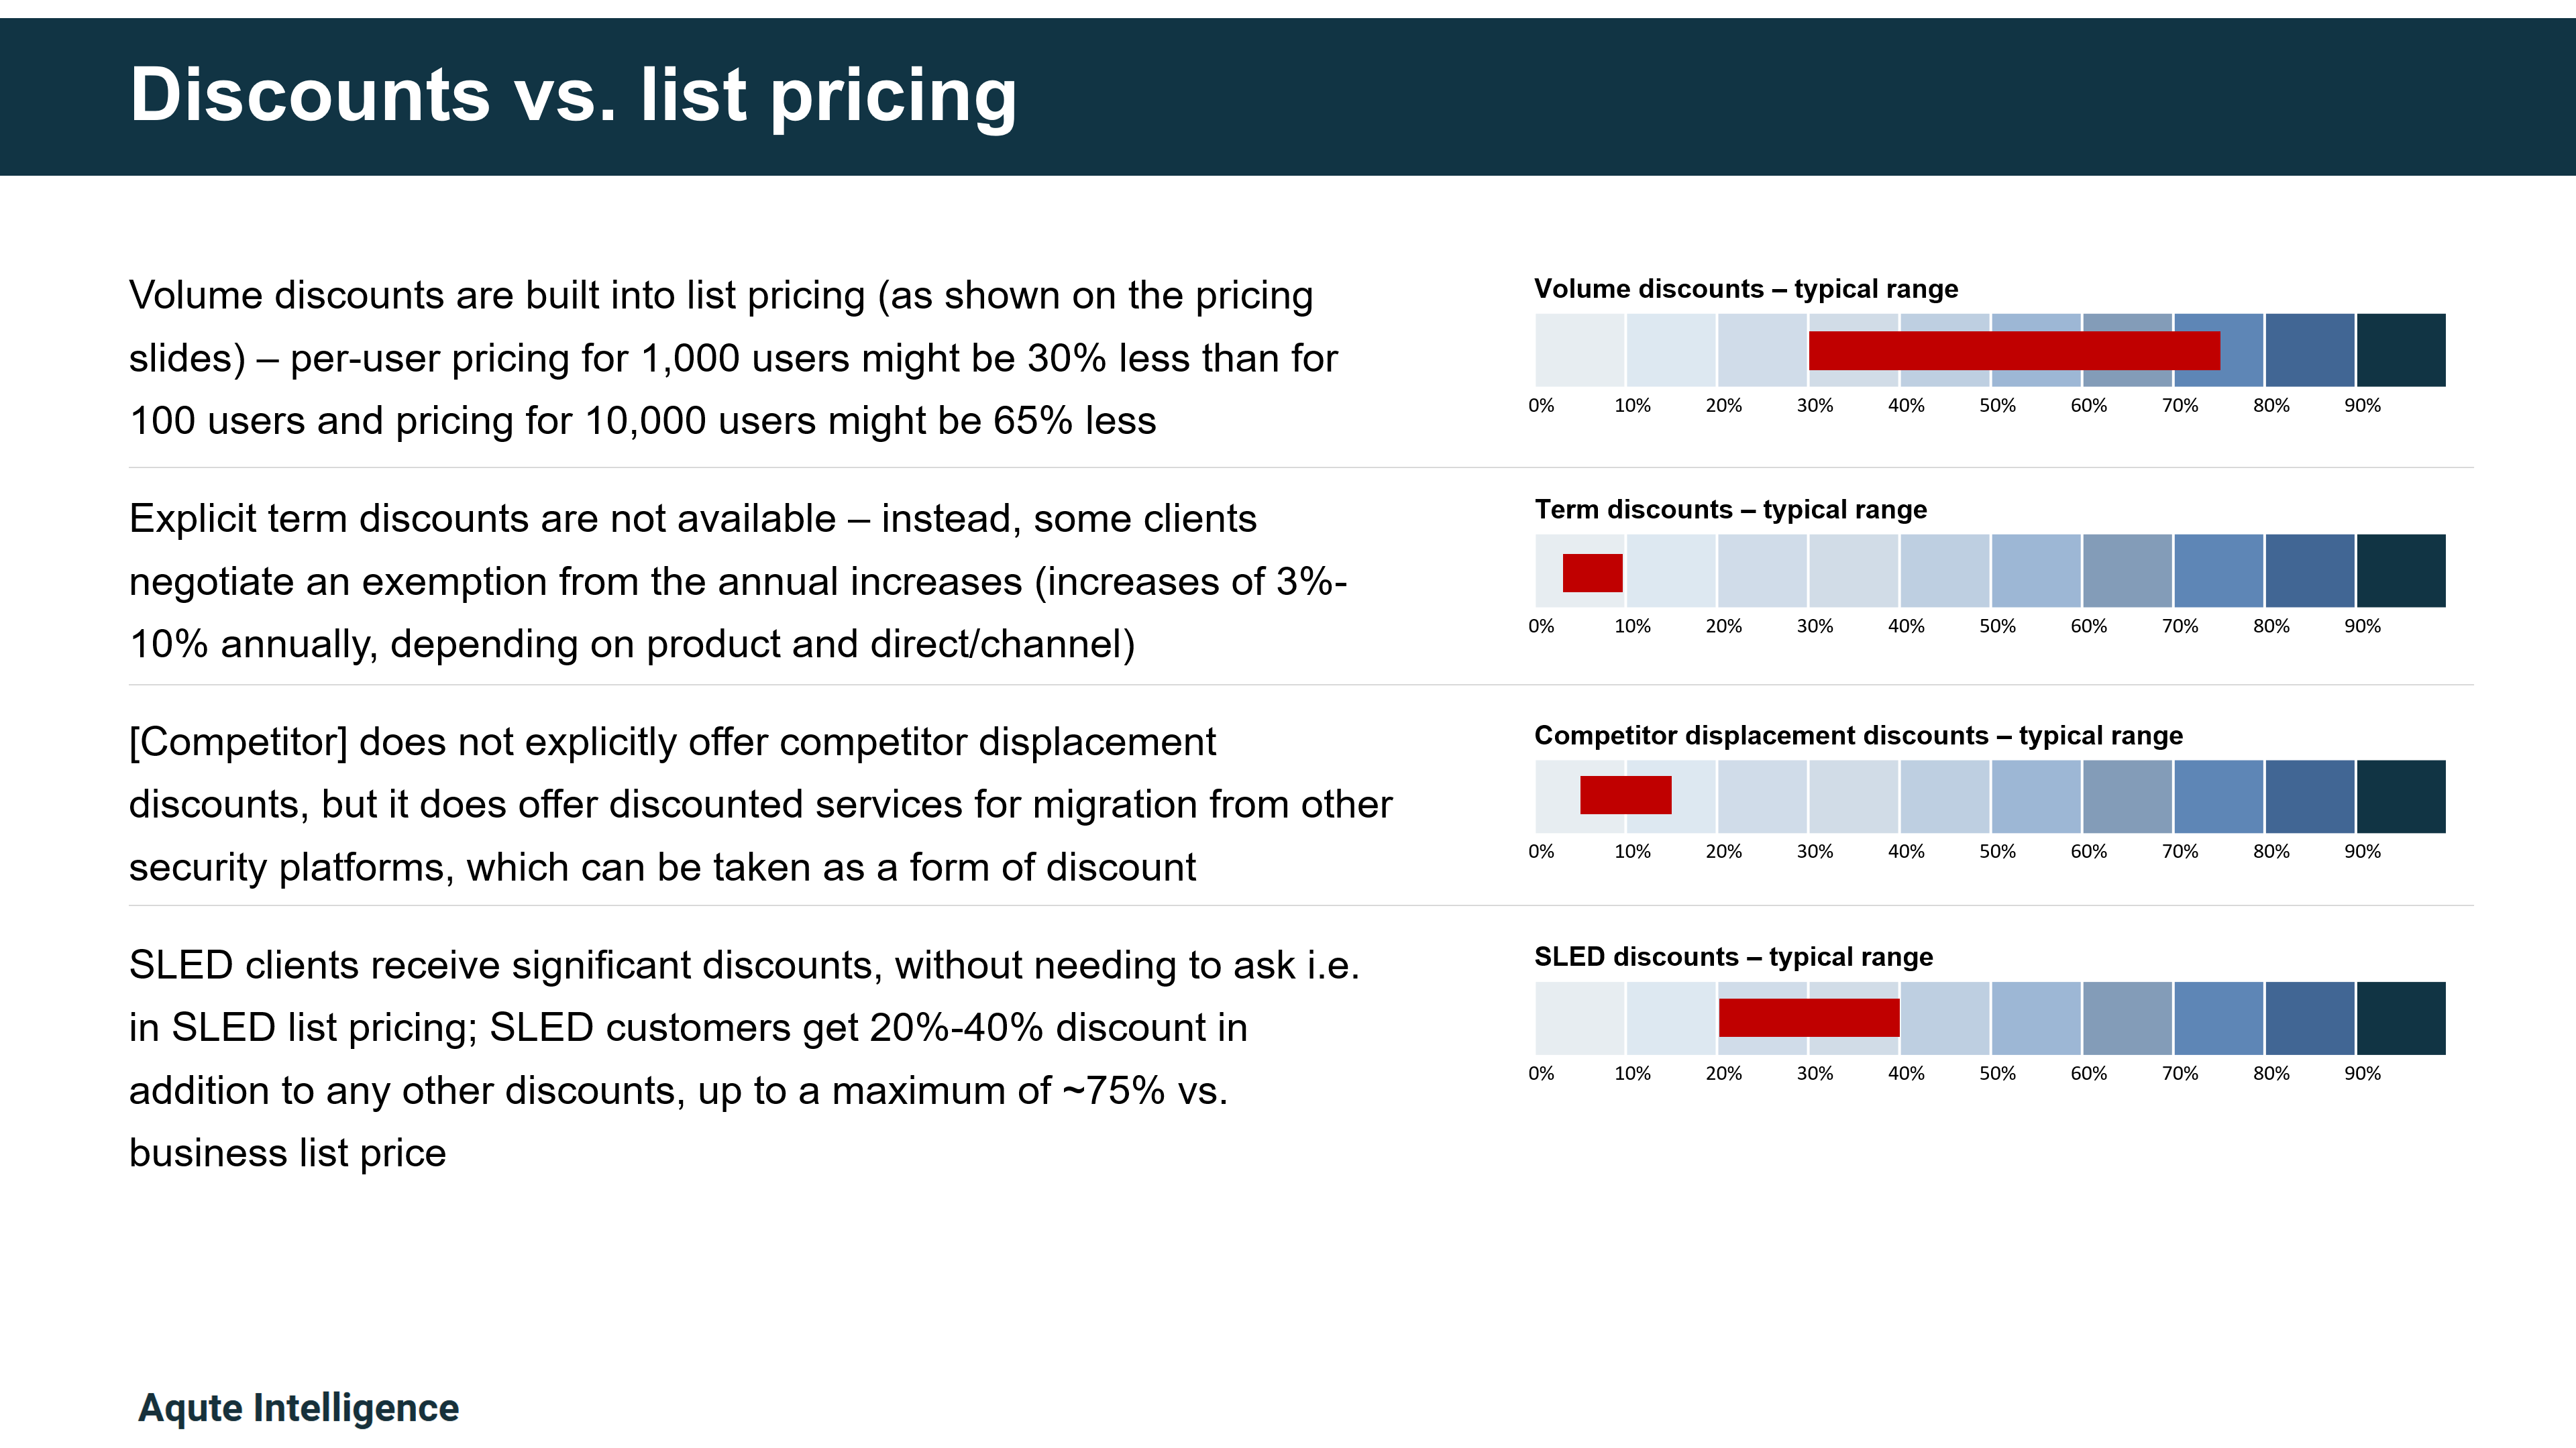Click the red bar in Competitor displacement chart
This screenshot has width=2576, height=1448.
(x=1625, y=795)
